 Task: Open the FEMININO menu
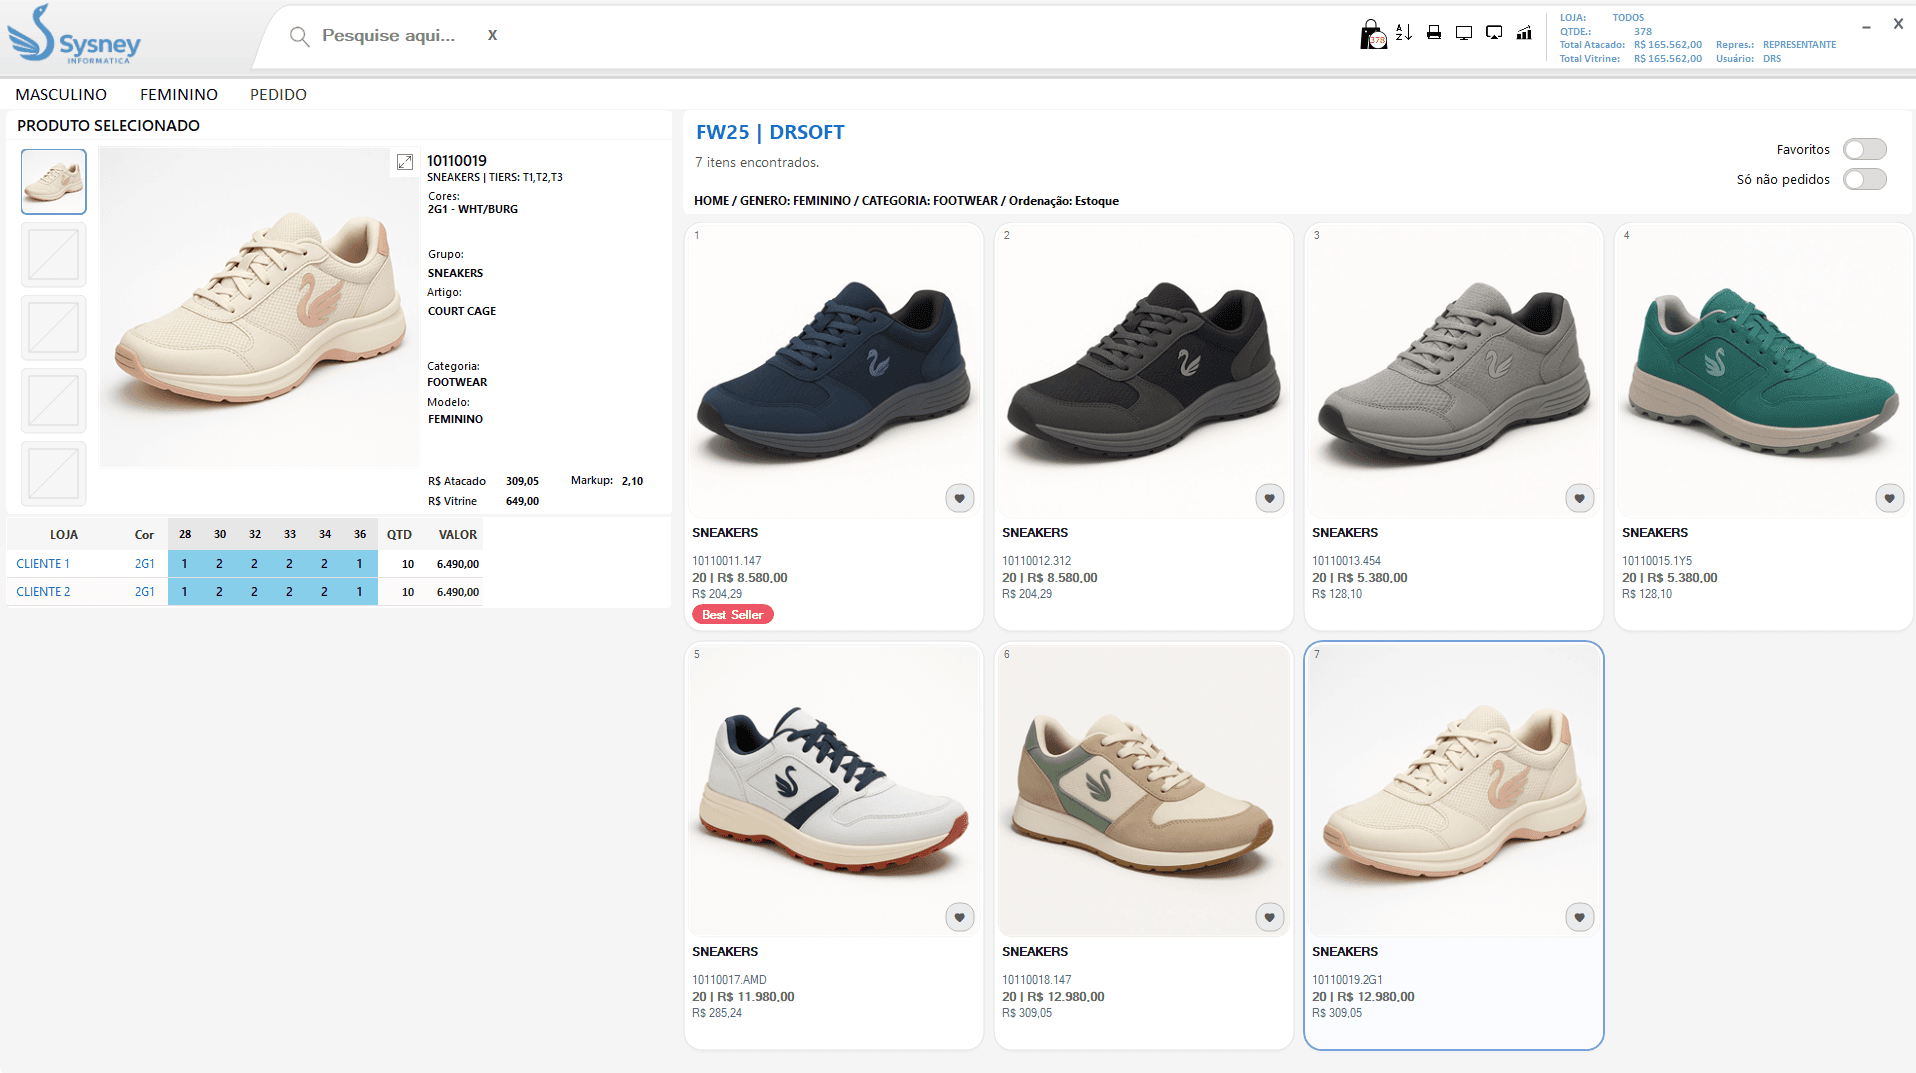pos(179,94)
